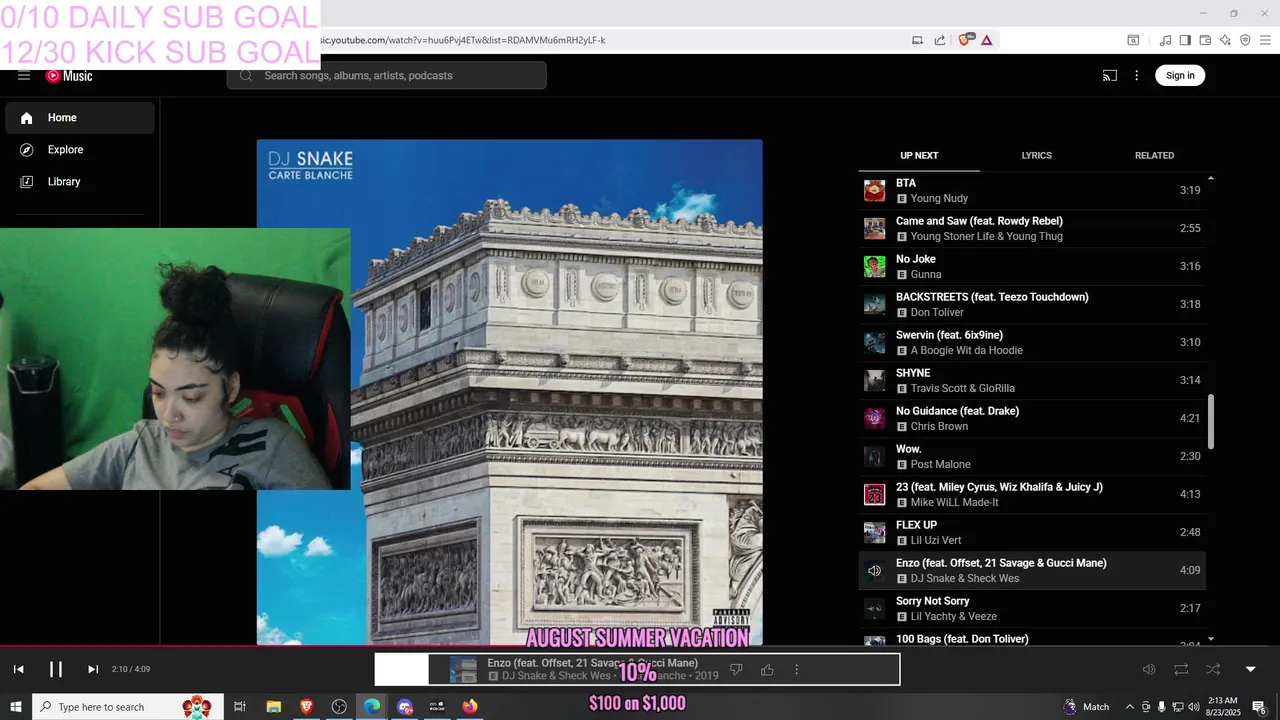Switch to the UP NEXT tab
1280x720 pixels.
tap(919, 156)
